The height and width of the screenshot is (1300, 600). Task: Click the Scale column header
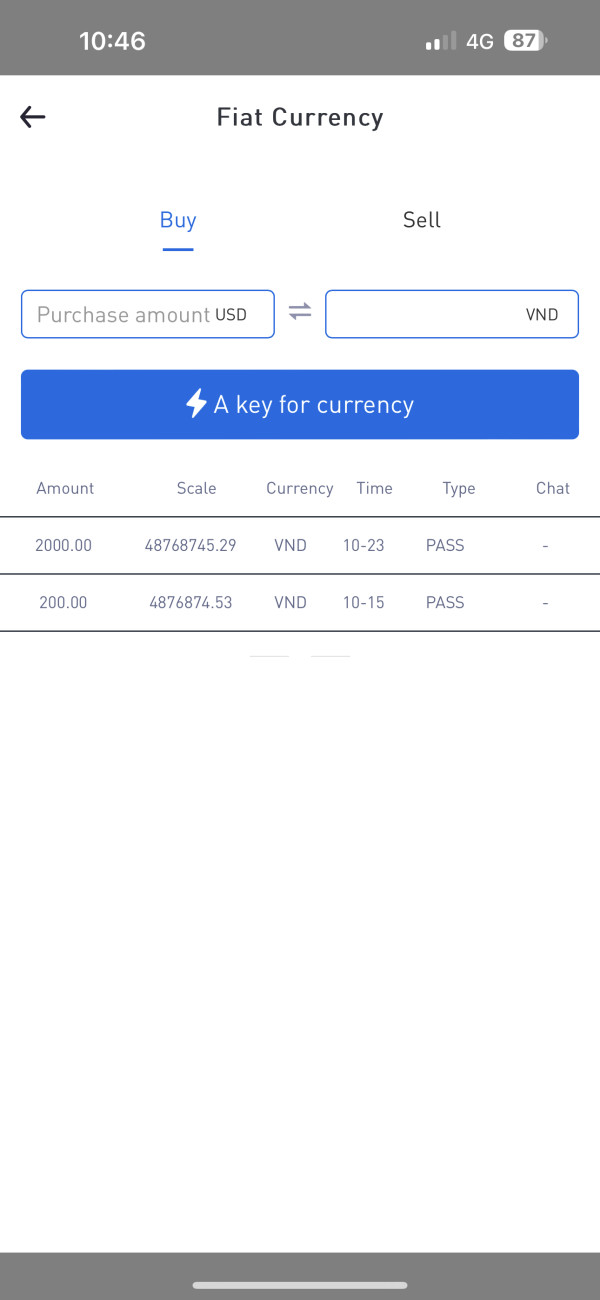196,488
